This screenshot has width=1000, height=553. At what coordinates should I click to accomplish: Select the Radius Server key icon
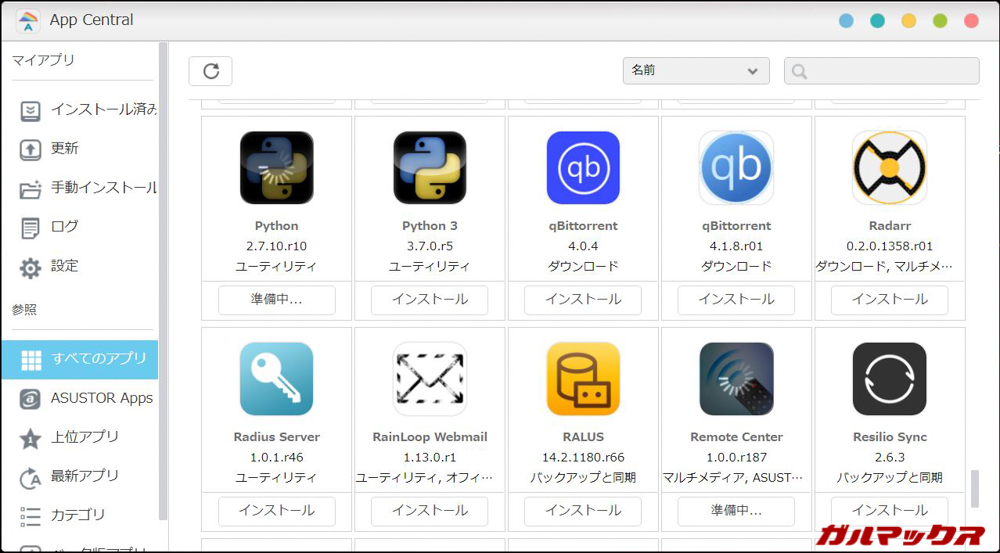(276, 379)
